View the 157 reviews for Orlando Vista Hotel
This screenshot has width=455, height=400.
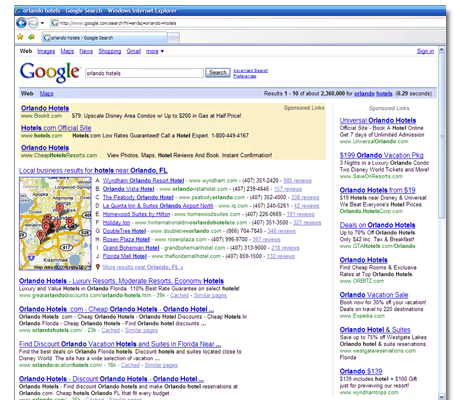tap(288, 189)
